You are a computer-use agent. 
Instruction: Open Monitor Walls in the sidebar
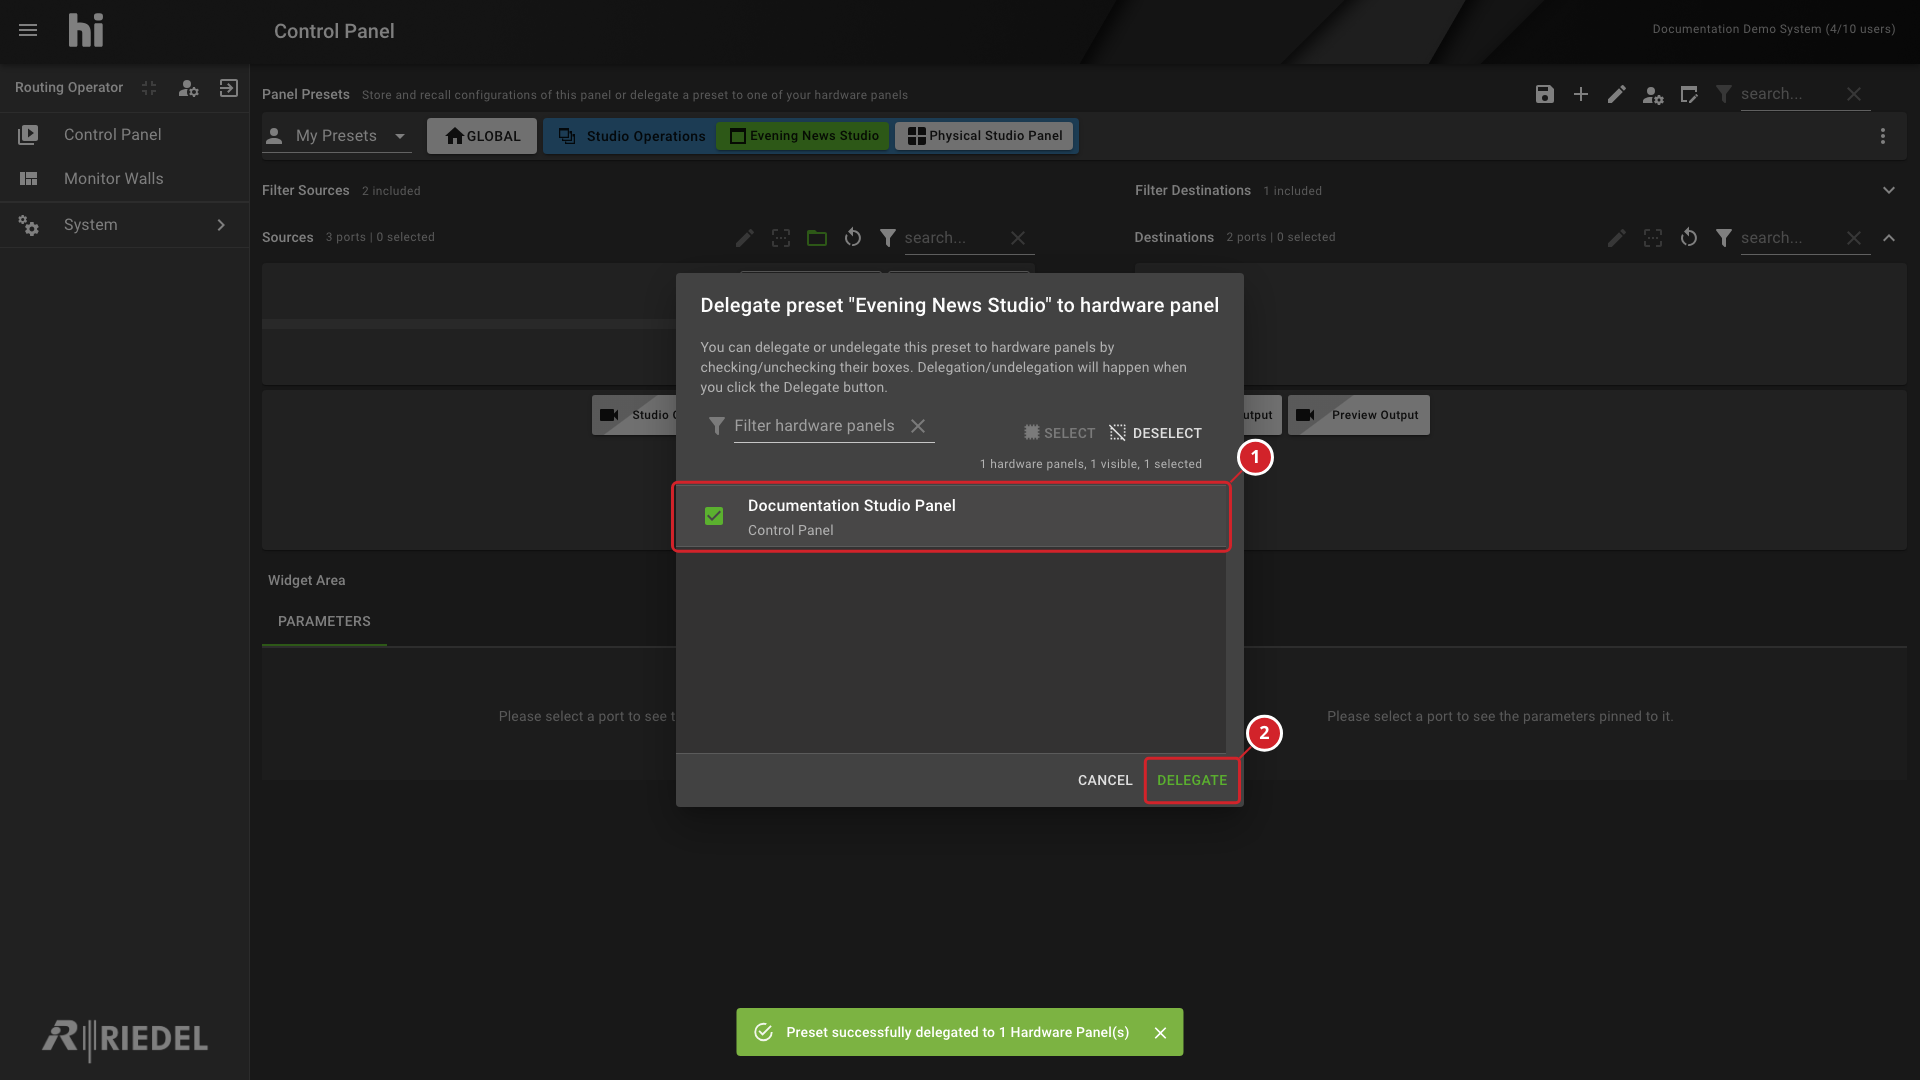125,179
